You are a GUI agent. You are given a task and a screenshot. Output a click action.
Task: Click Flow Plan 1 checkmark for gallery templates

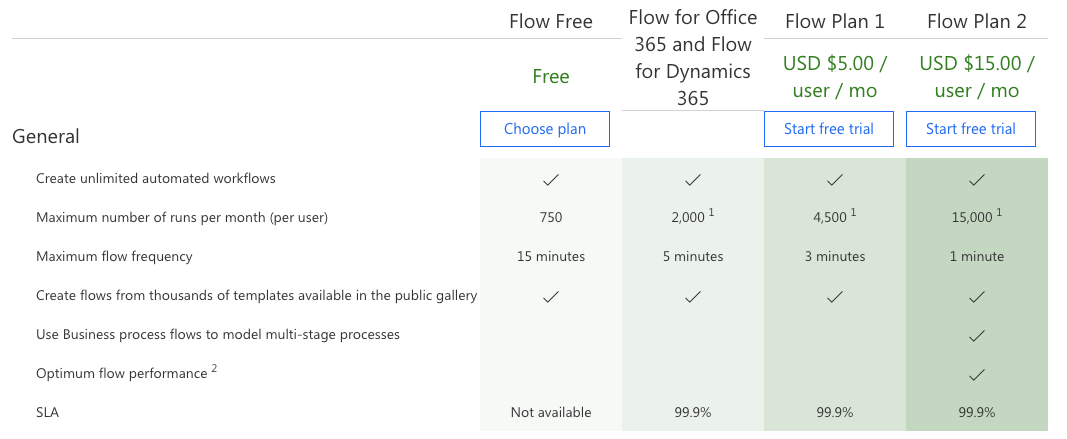835,297
